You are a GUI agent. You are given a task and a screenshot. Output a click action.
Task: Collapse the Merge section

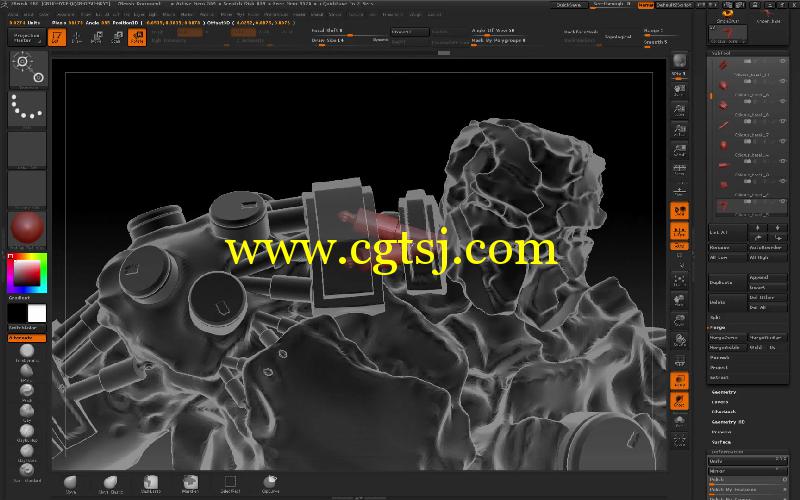coord(717,328)
